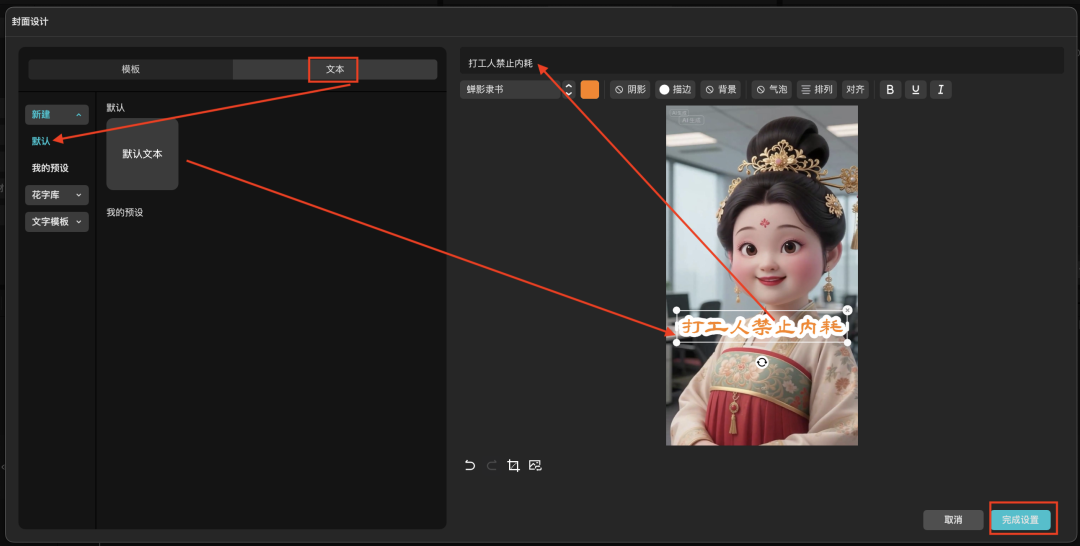The image size is (1080, 546).
Task: Click the greyed redo arrow icon
Action: pos(492,465)
